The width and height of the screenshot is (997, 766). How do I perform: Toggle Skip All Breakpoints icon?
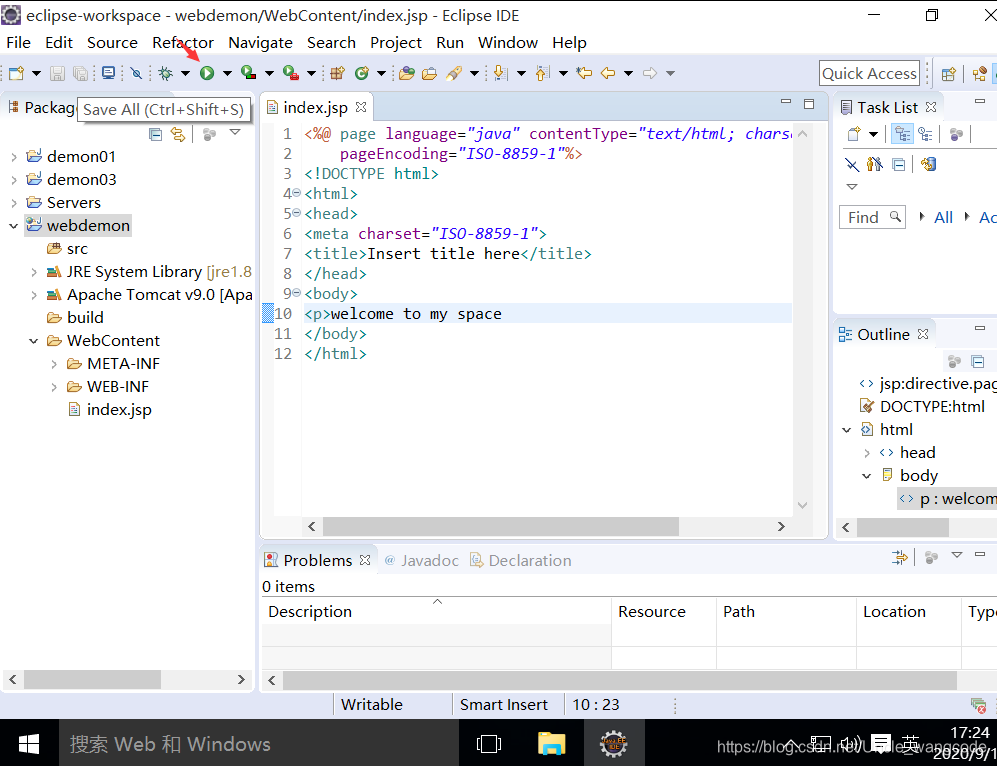pyautogui.click(x=136, y=73)
